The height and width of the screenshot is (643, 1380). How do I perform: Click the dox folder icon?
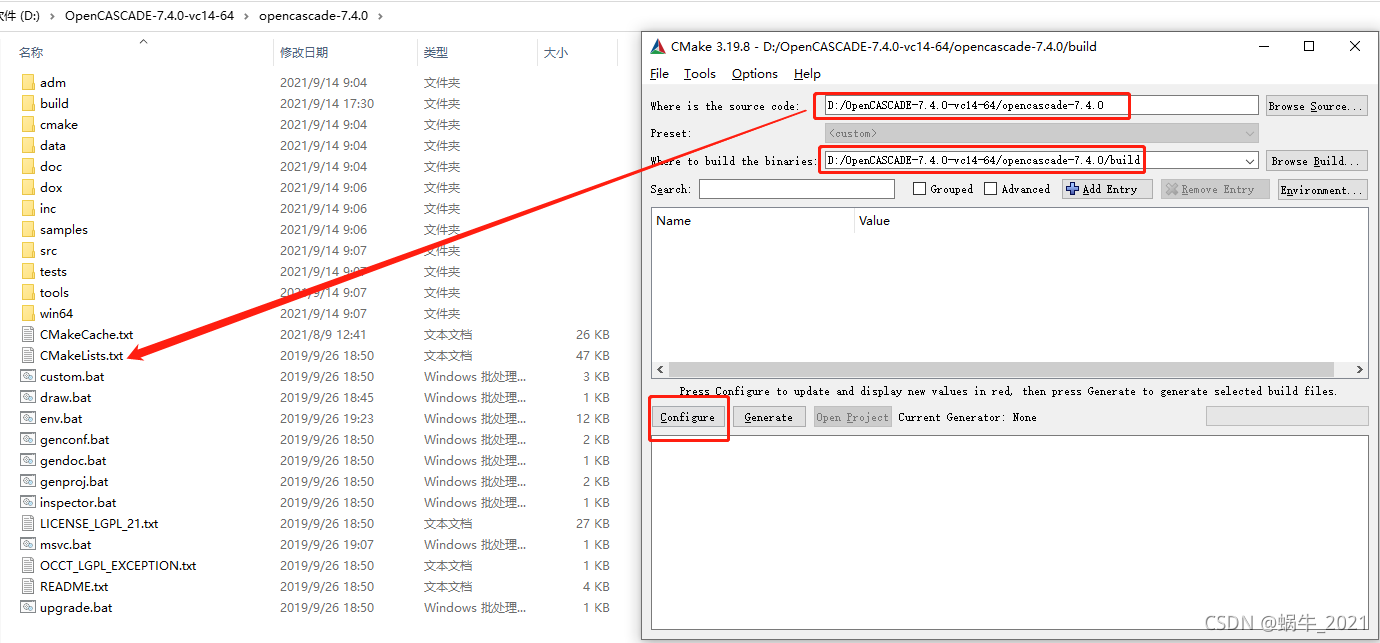[28, 187]
